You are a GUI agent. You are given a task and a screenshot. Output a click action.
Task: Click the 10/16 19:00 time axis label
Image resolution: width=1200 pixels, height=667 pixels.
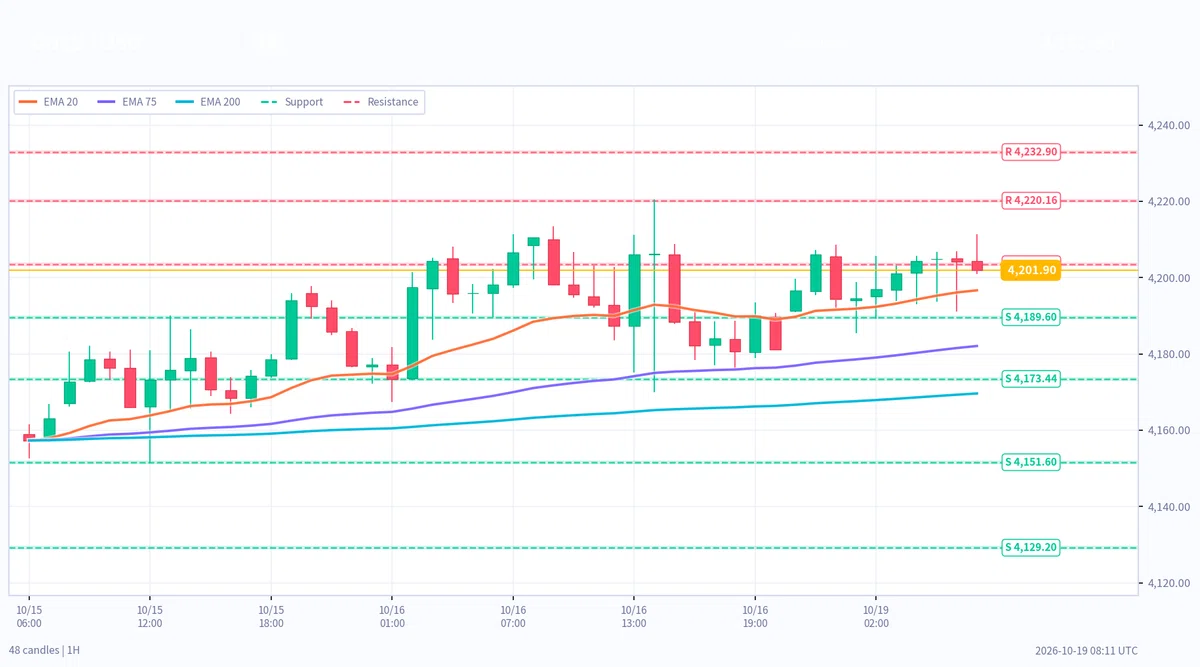point(755,615)
